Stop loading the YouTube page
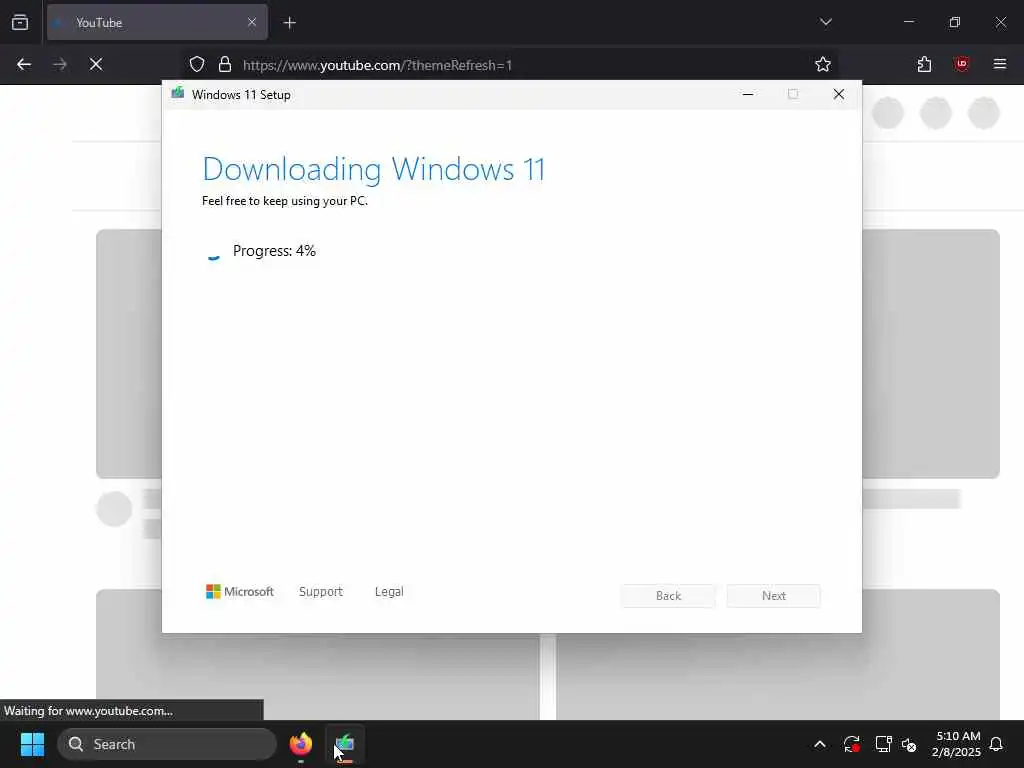 (96, 65)
